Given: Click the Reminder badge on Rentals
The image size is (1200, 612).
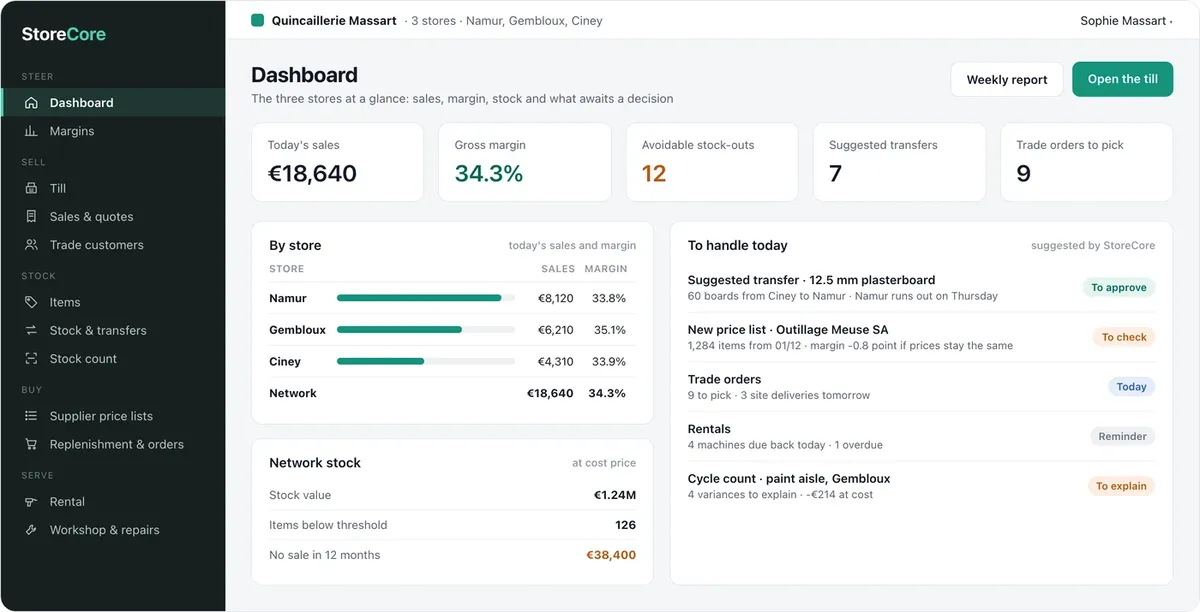Looking at the screenshot, I should point(1122,436).
